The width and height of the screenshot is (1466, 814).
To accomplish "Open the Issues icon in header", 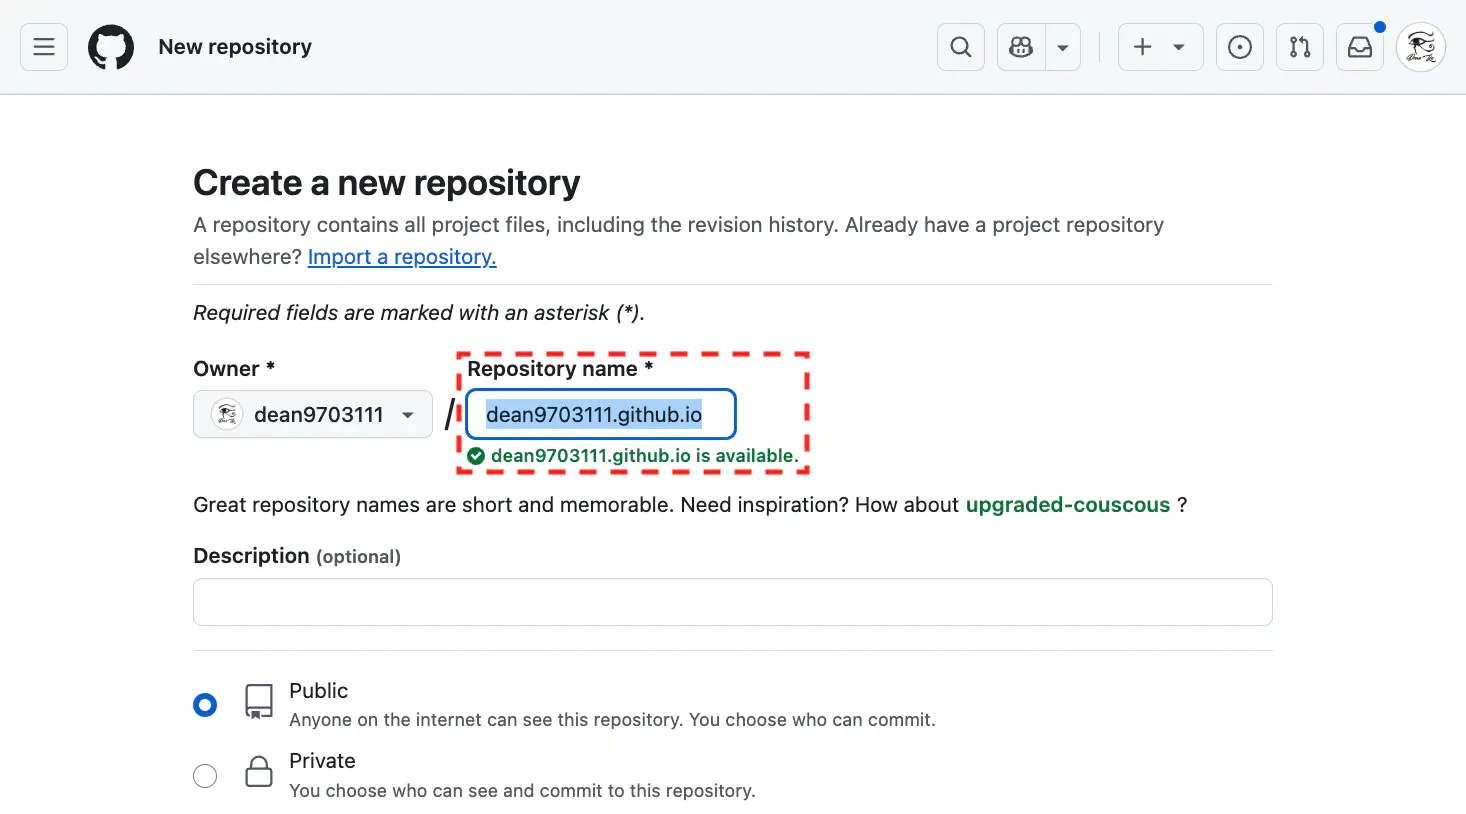I will point(1240,47).
